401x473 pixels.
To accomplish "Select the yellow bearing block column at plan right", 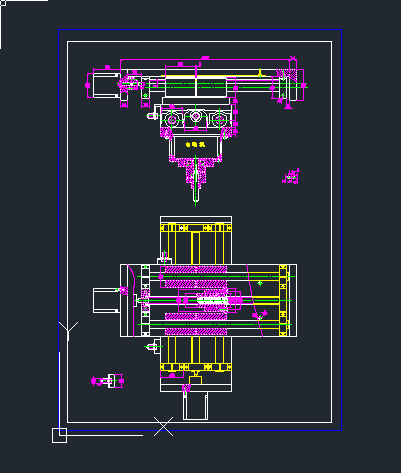I will click(283, 300).
